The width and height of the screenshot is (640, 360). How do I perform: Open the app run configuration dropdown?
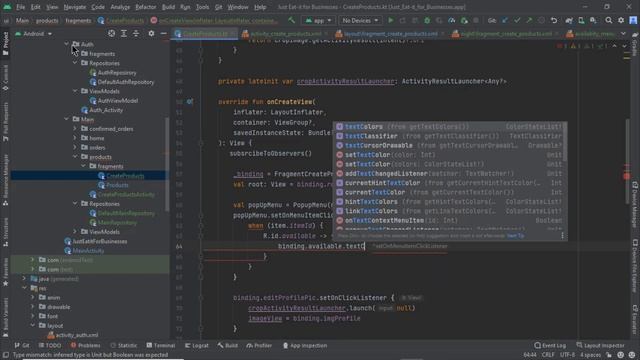click(318, 20)
